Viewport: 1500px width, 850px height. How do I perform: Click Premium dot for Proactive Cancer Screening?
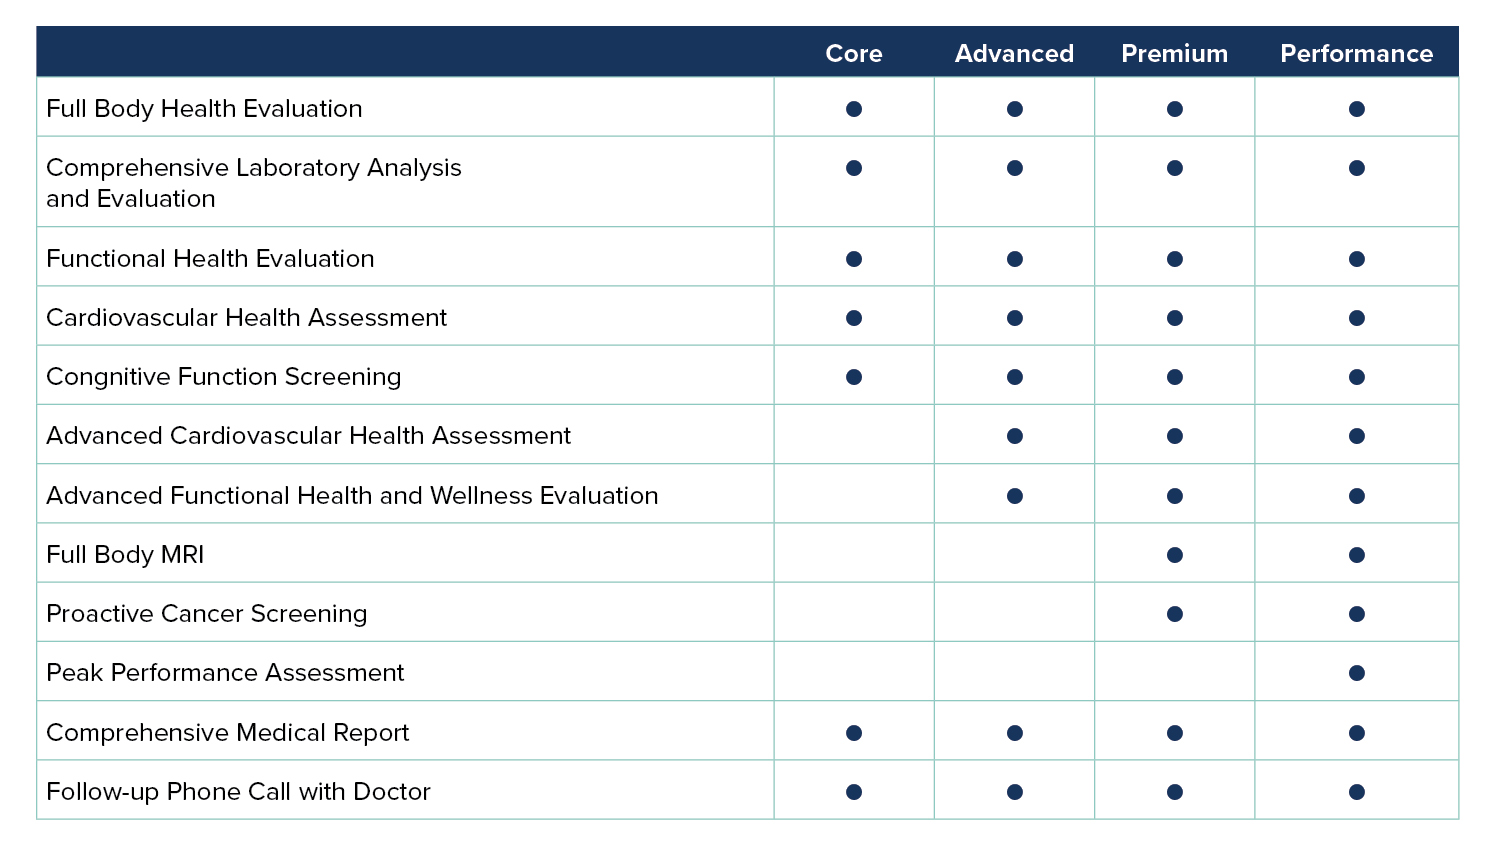coord(1175,614)
